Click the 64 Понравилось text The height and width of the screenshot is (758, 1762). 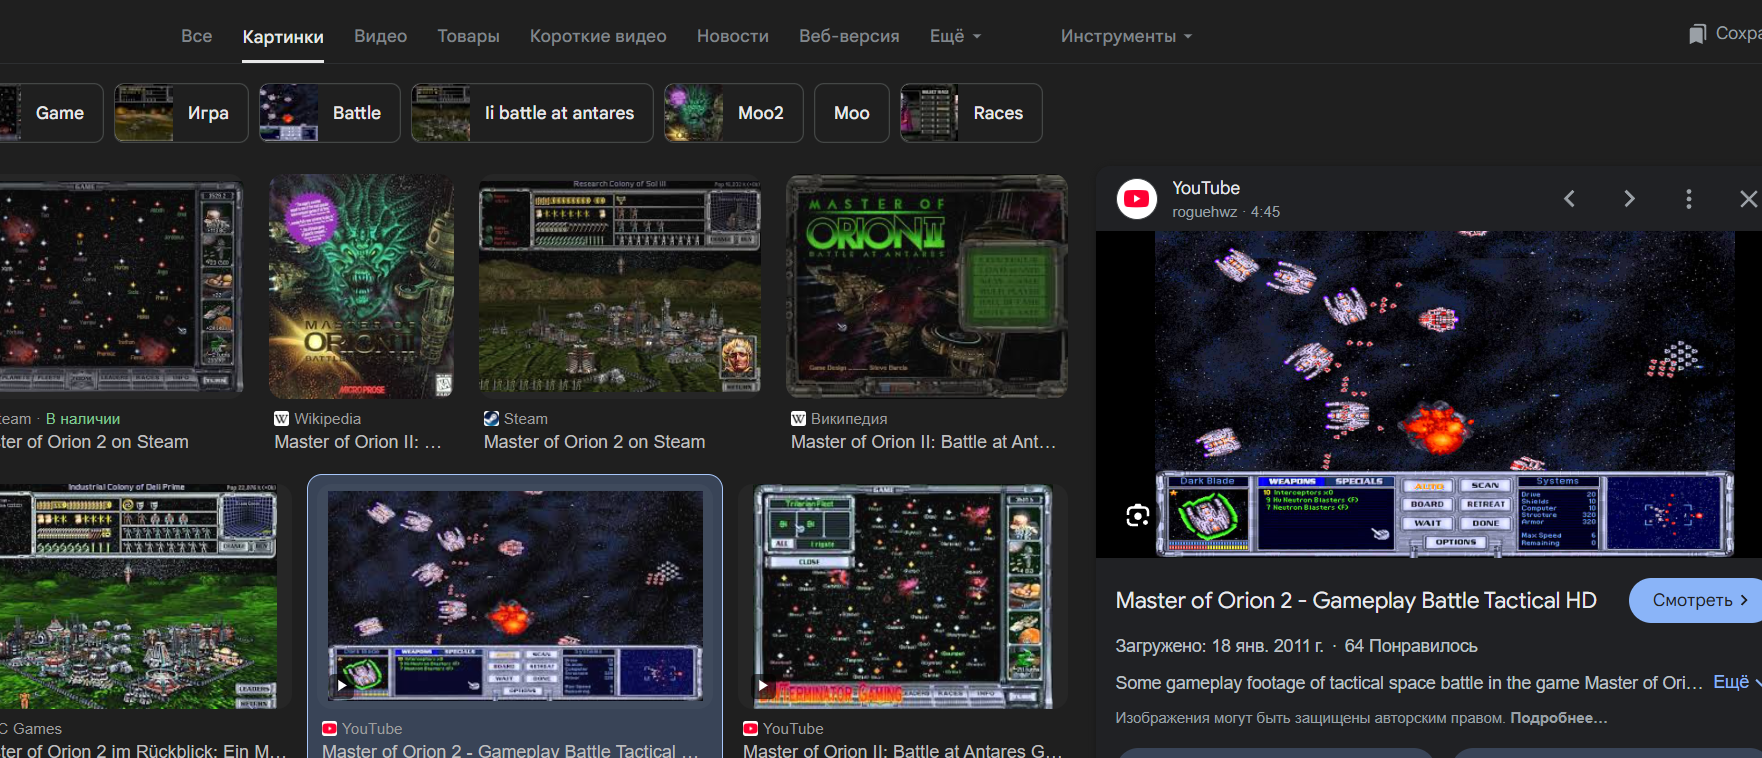1411,646
